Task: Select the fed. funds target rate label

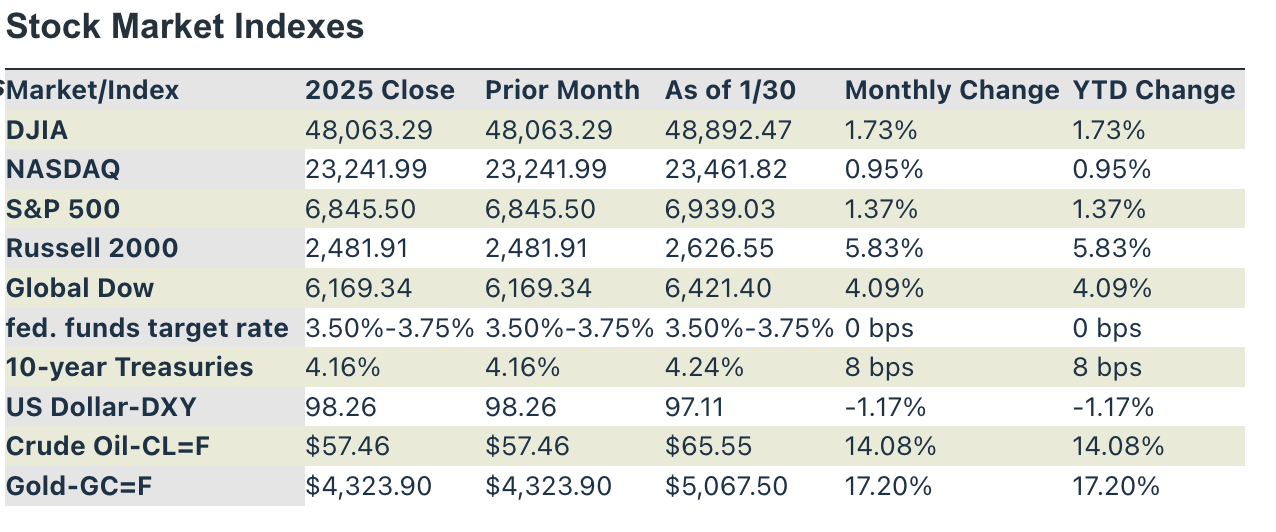Action: (x=147, y=328)
